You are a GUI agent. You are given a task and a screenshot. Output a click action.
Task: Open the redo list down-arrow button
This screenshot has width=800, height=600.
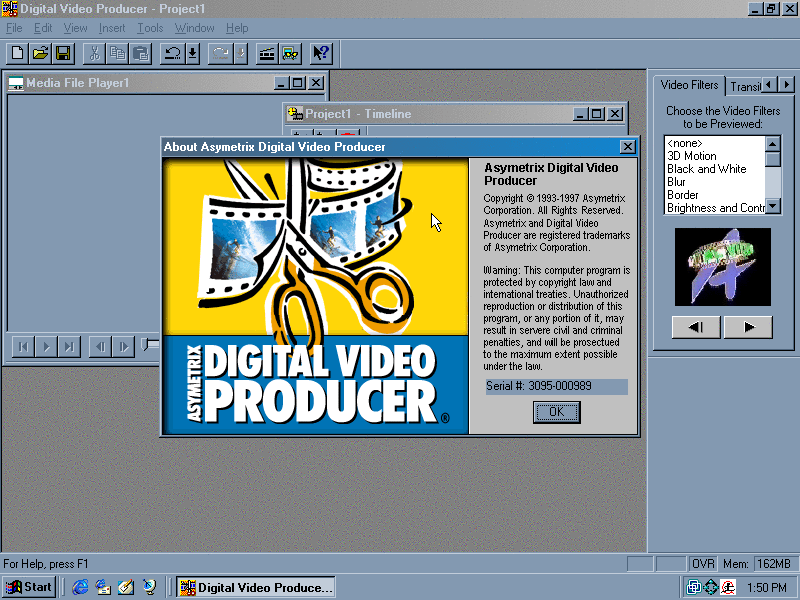241,54
